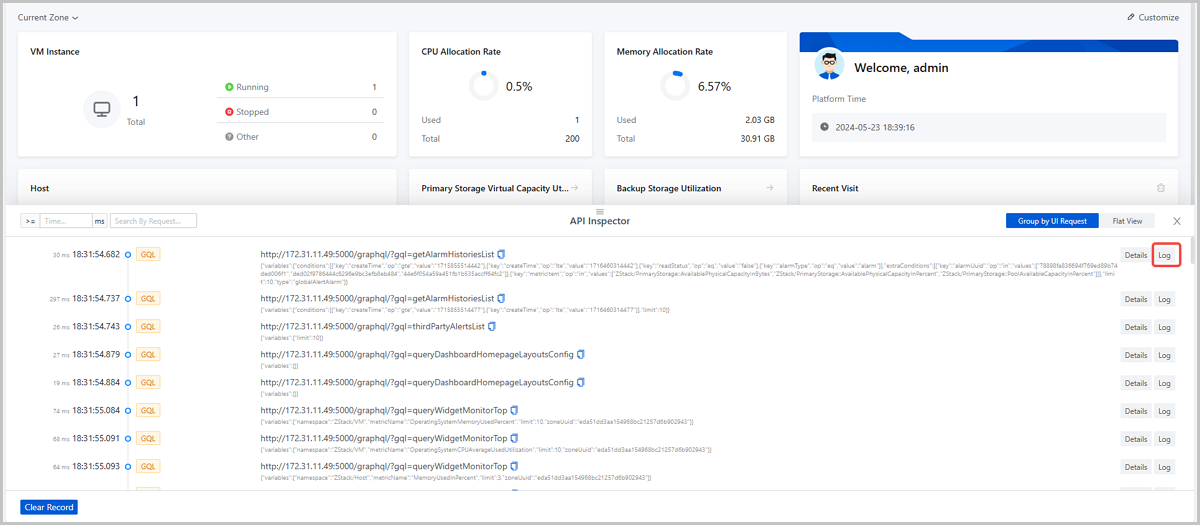Focus the Search By Request field
Screen dimensions: 1200x525
(x=153, y=221)
